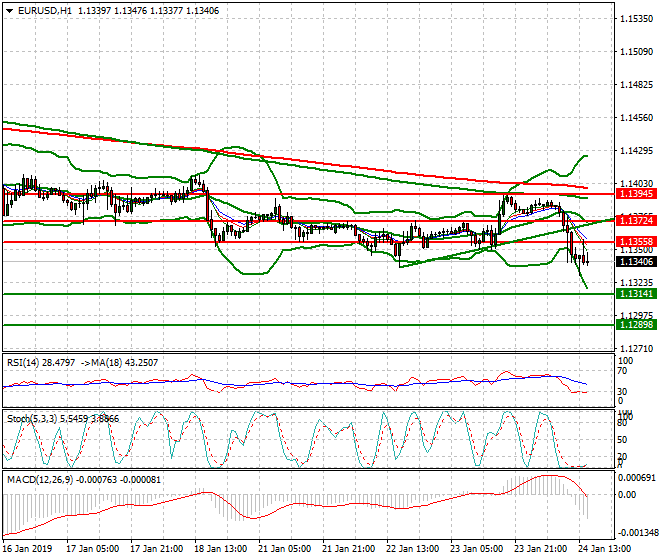This screenshot has width=660, height=560.
Task: Click the red 1.13558 price label
Action: 636,242
